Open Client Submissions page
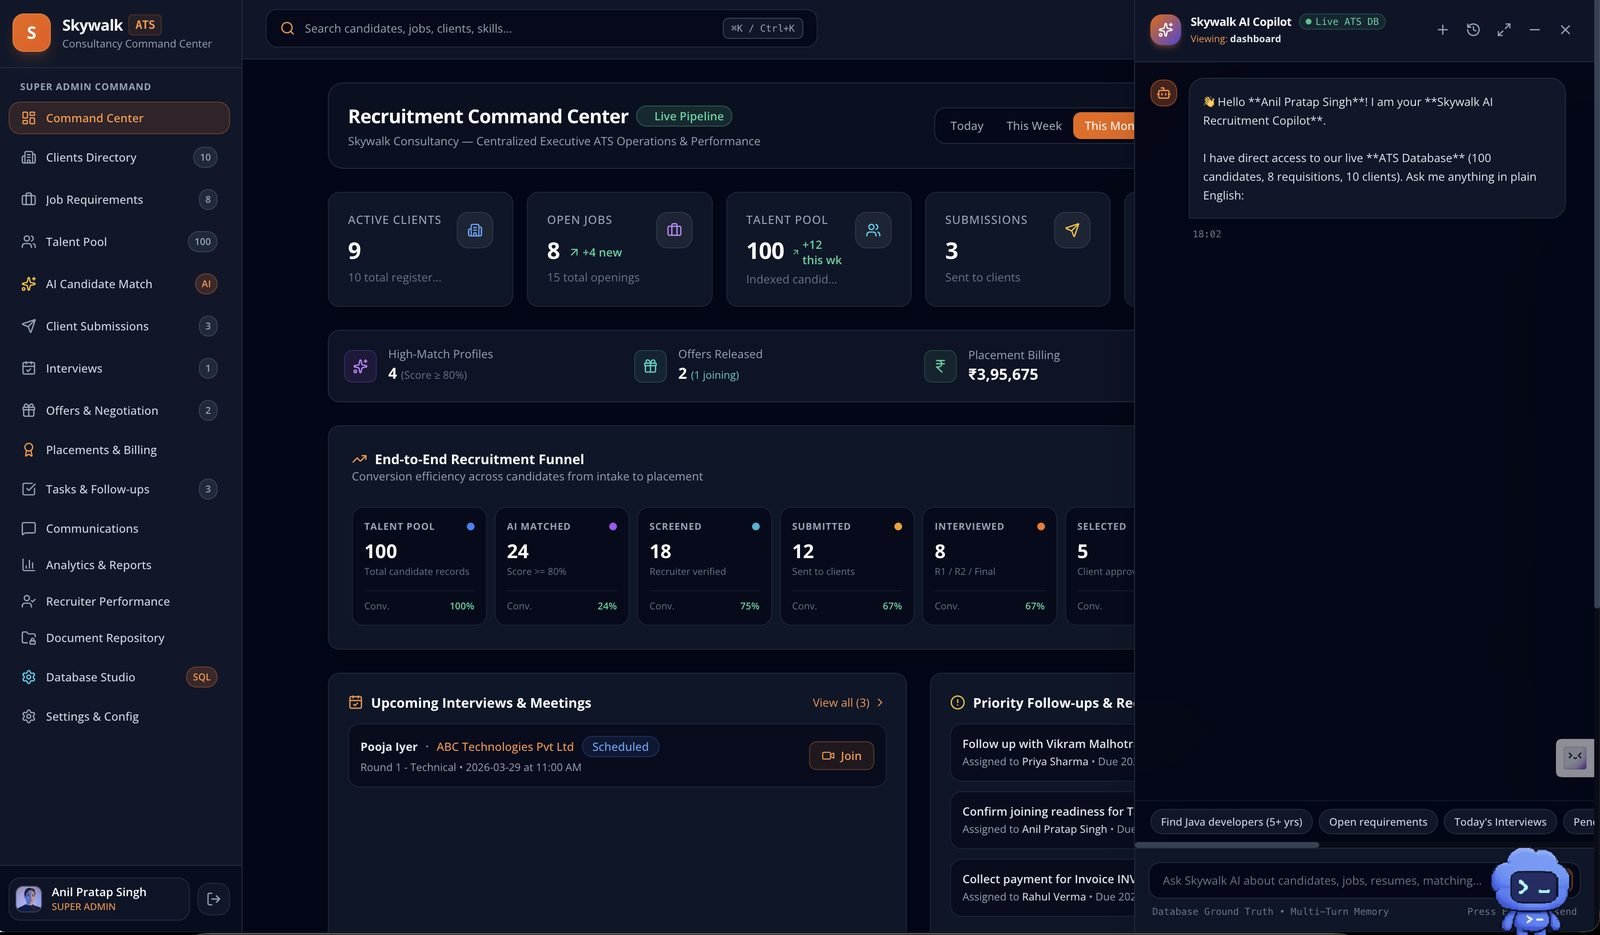 pyautogui.click(x=119, y=326)
